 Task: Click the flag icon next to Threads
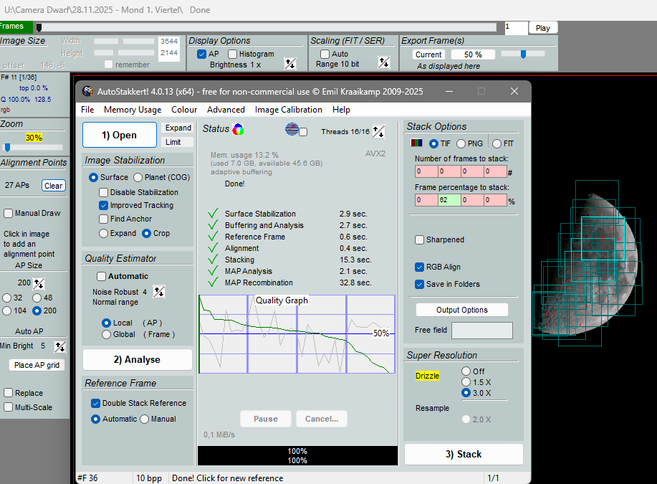(x=293, y=129)
